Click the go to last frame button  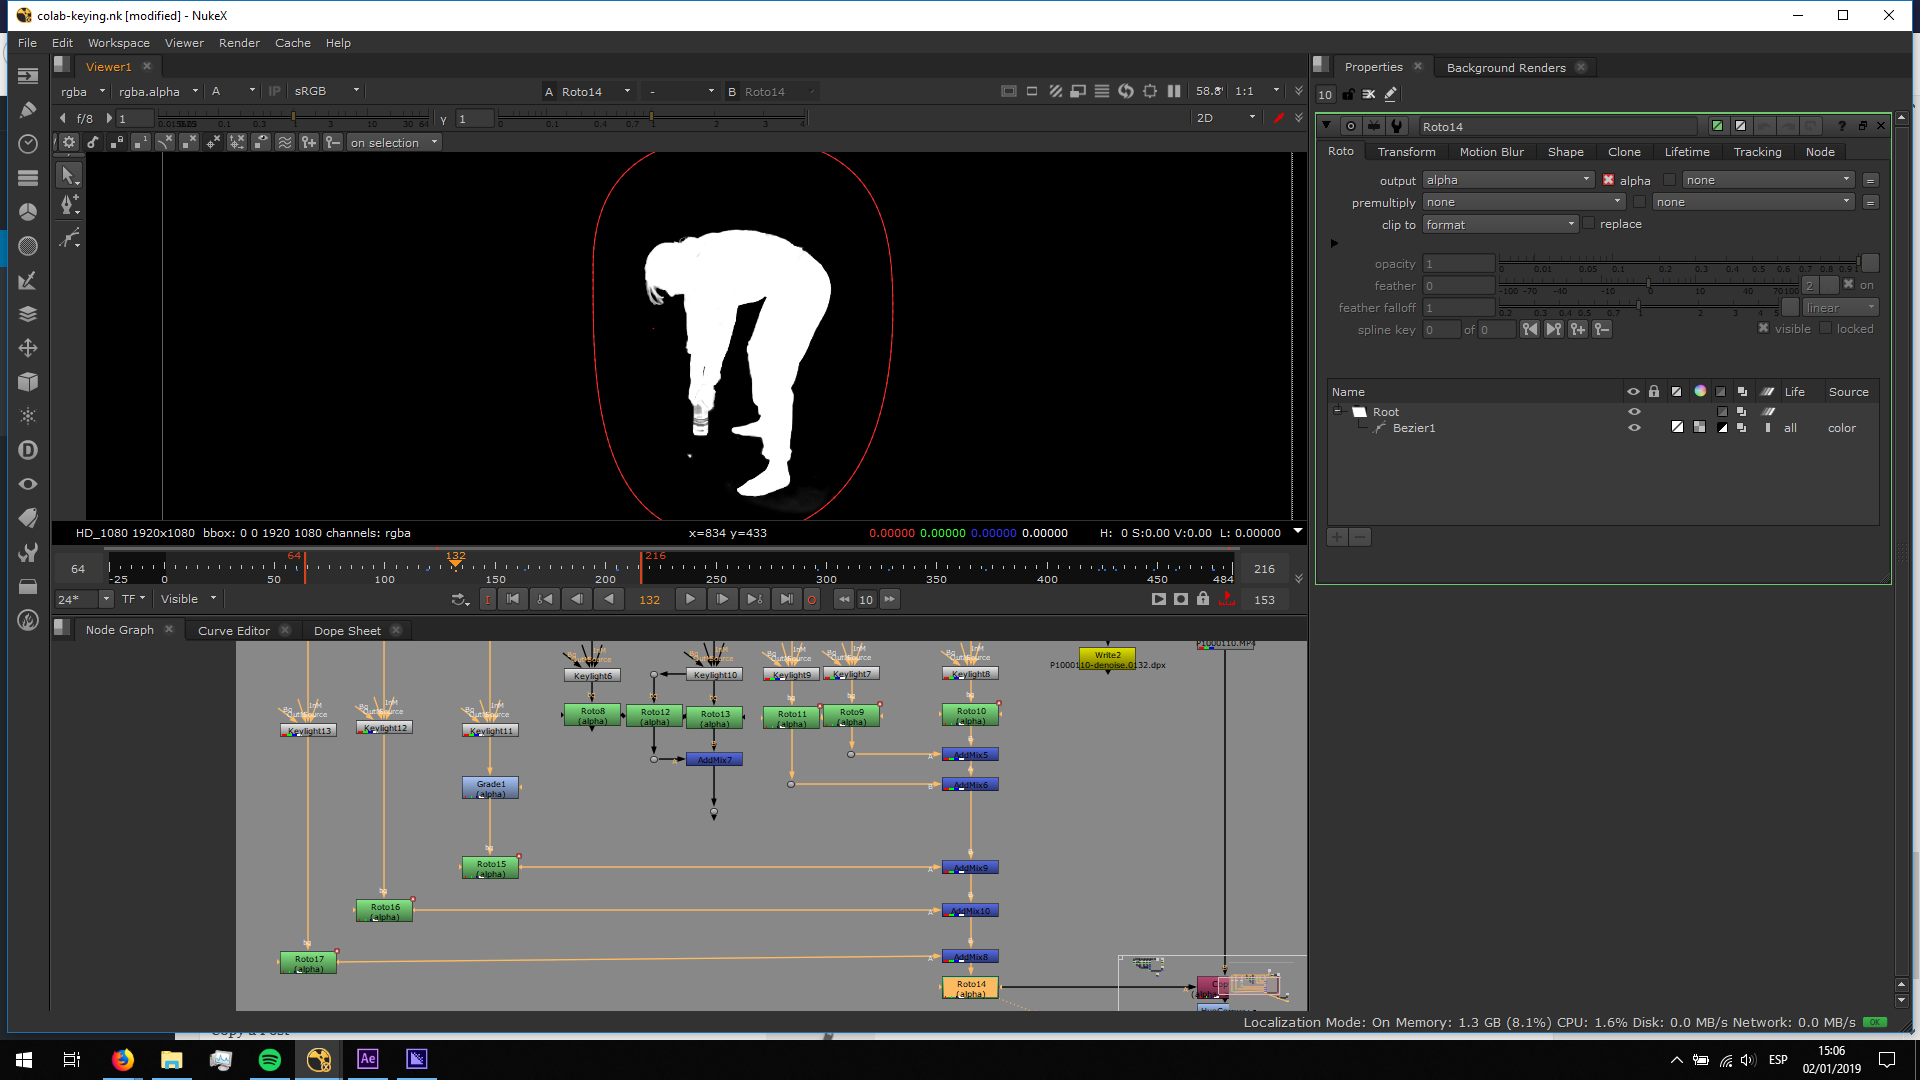click(x=787, y=599)
